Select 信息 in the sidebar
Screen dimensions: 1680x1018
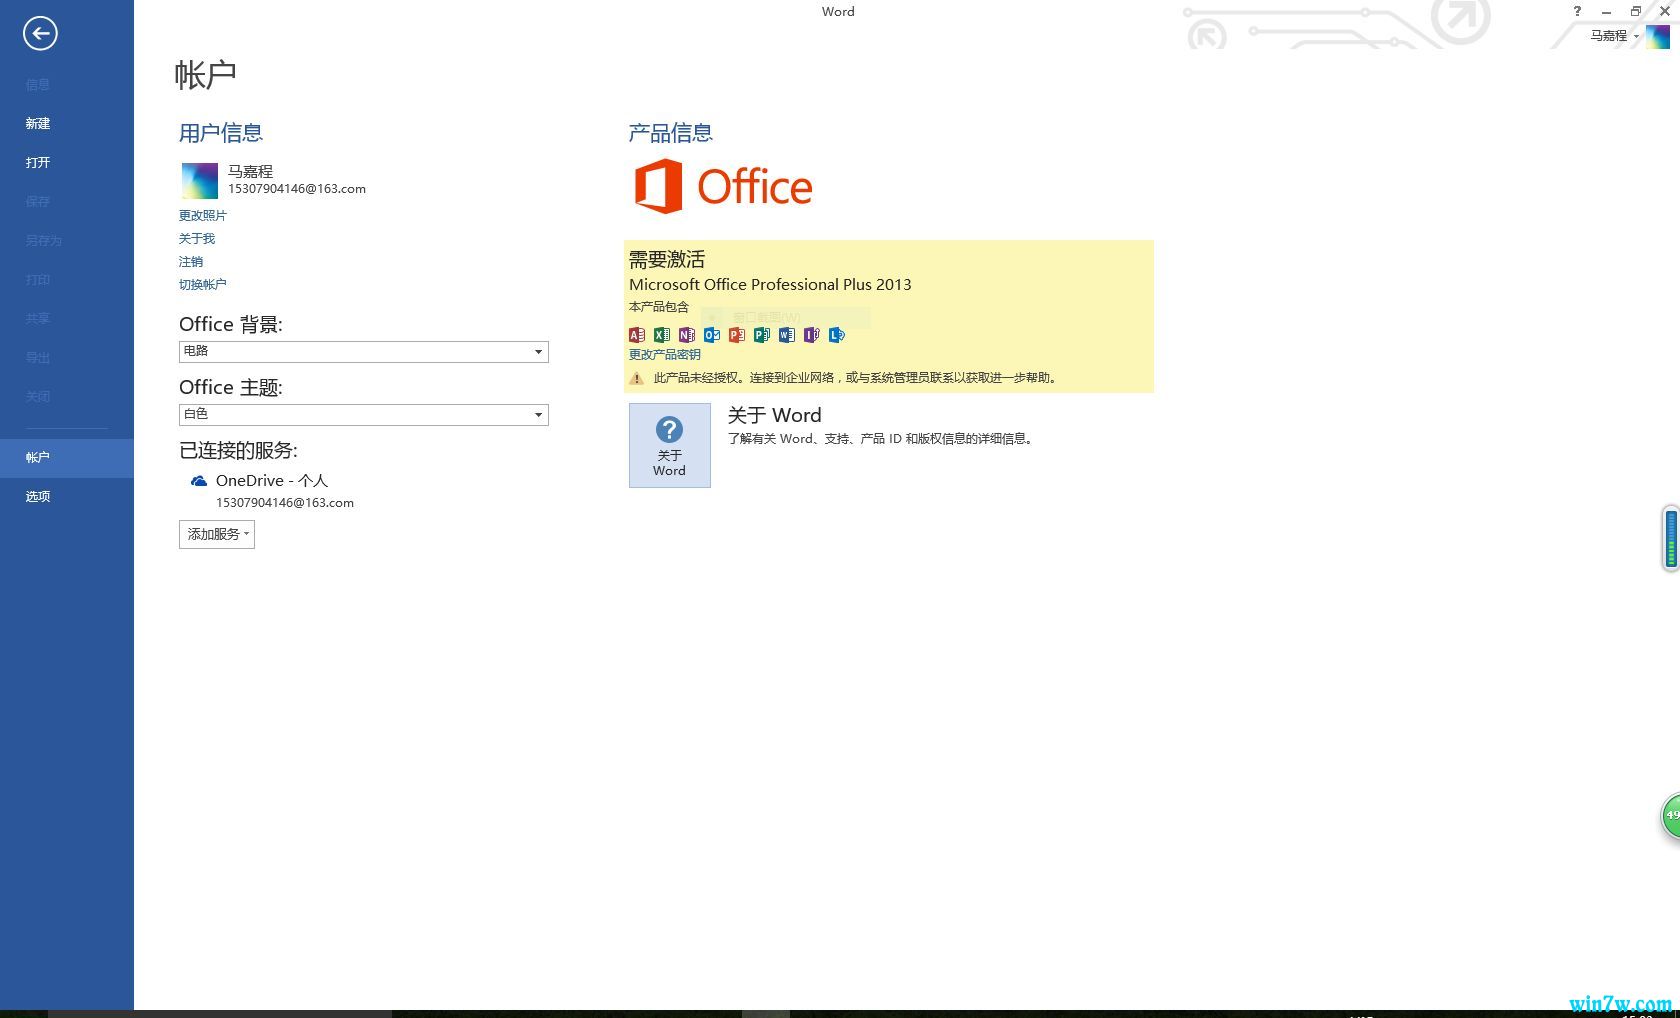(67, 85)
